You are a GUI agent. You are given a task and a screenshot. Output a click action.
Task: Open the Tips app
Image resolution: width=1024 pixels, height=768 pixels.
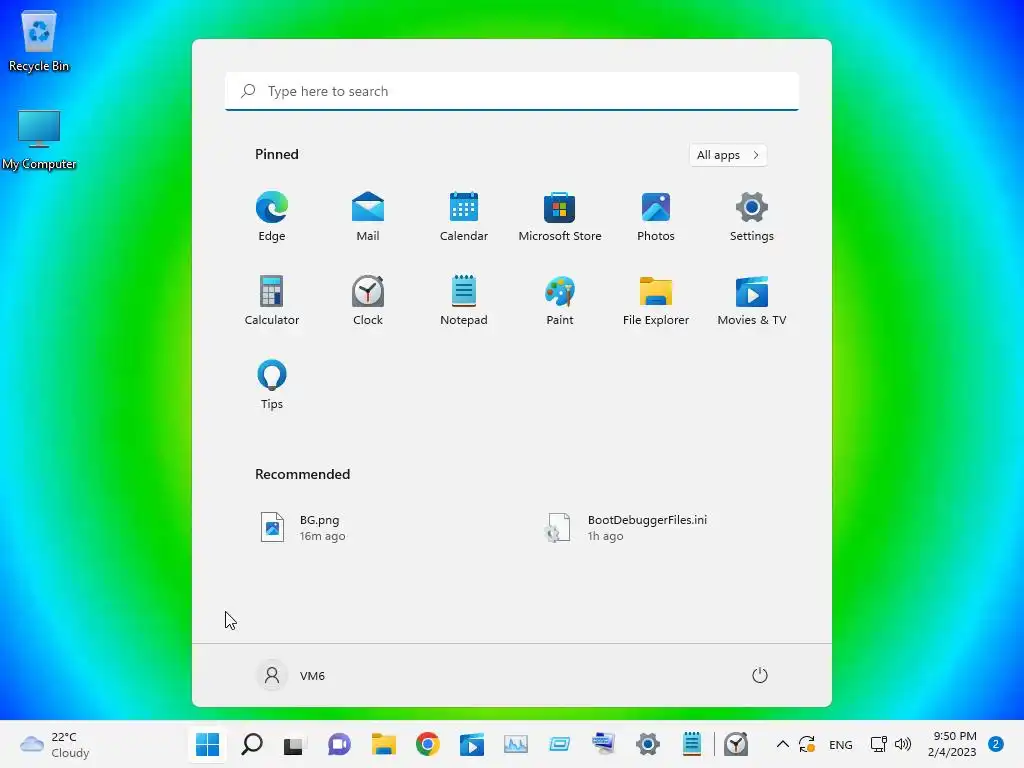click(272, 385)
